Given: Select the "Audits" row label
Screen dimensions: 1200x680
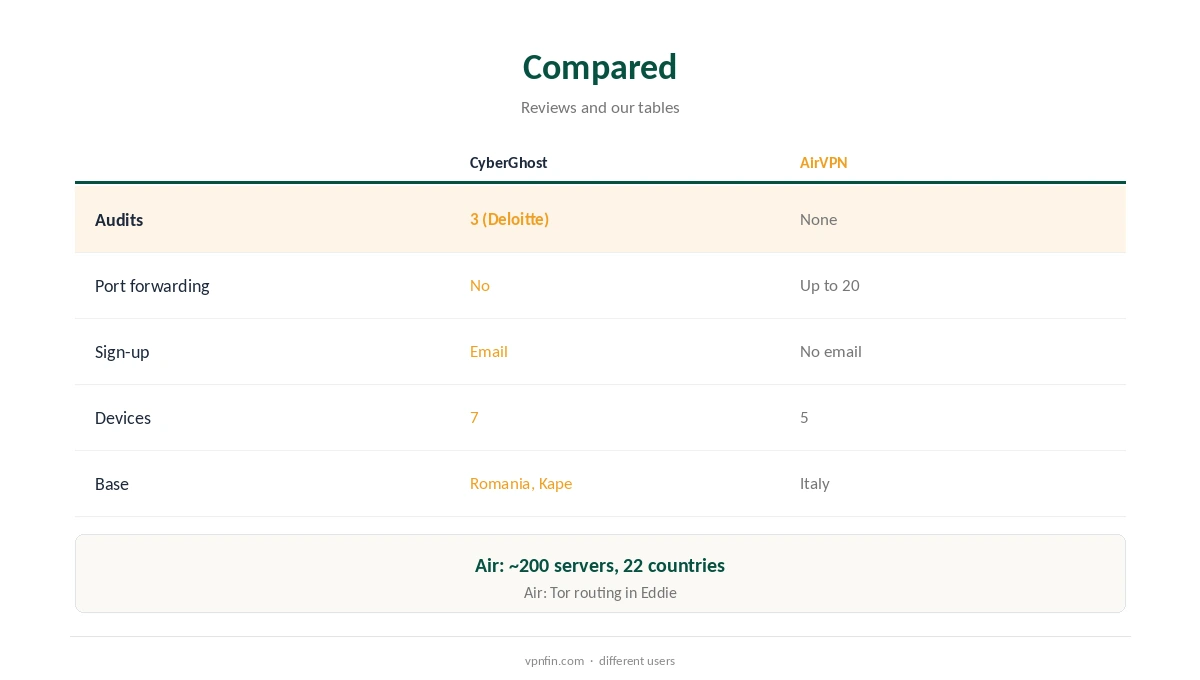Looking at the screenshot, I should pos(119,220).
